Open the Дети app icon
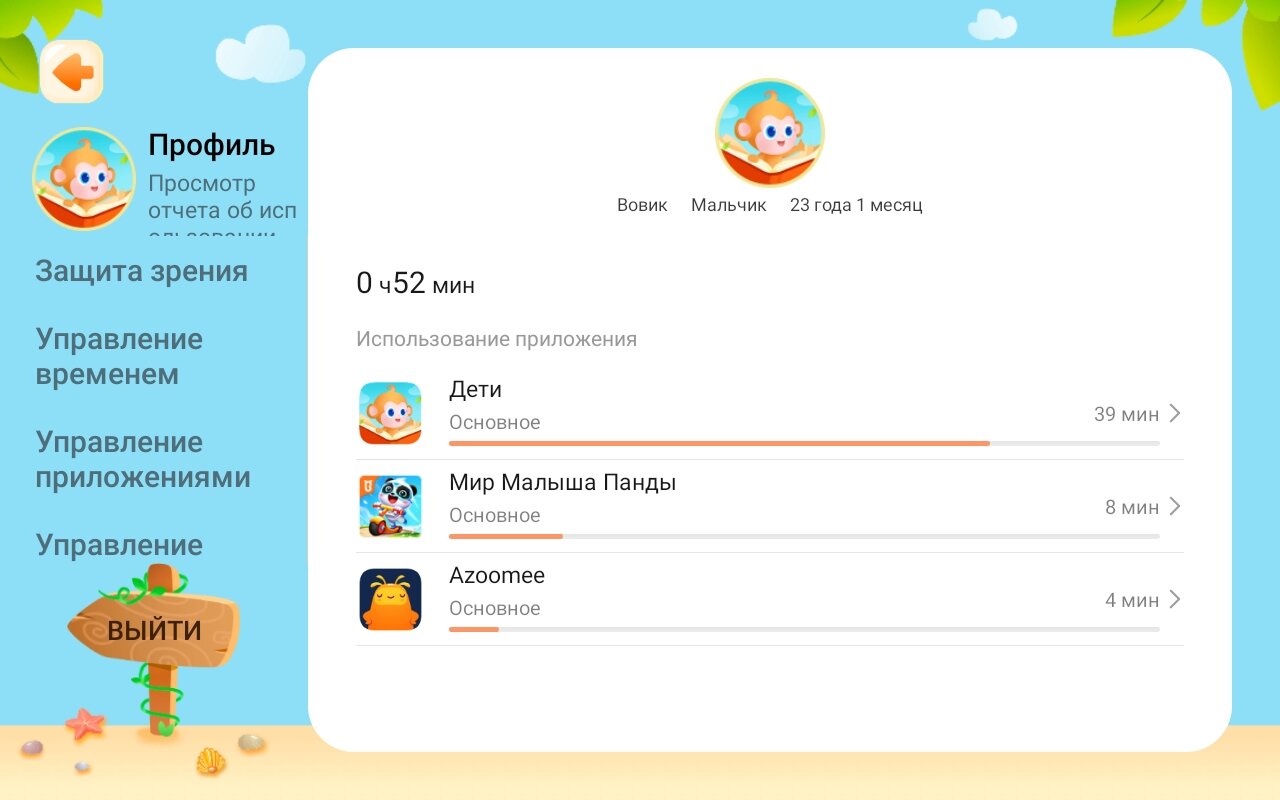Screen dimensions: 1280x800 (390, 413)
